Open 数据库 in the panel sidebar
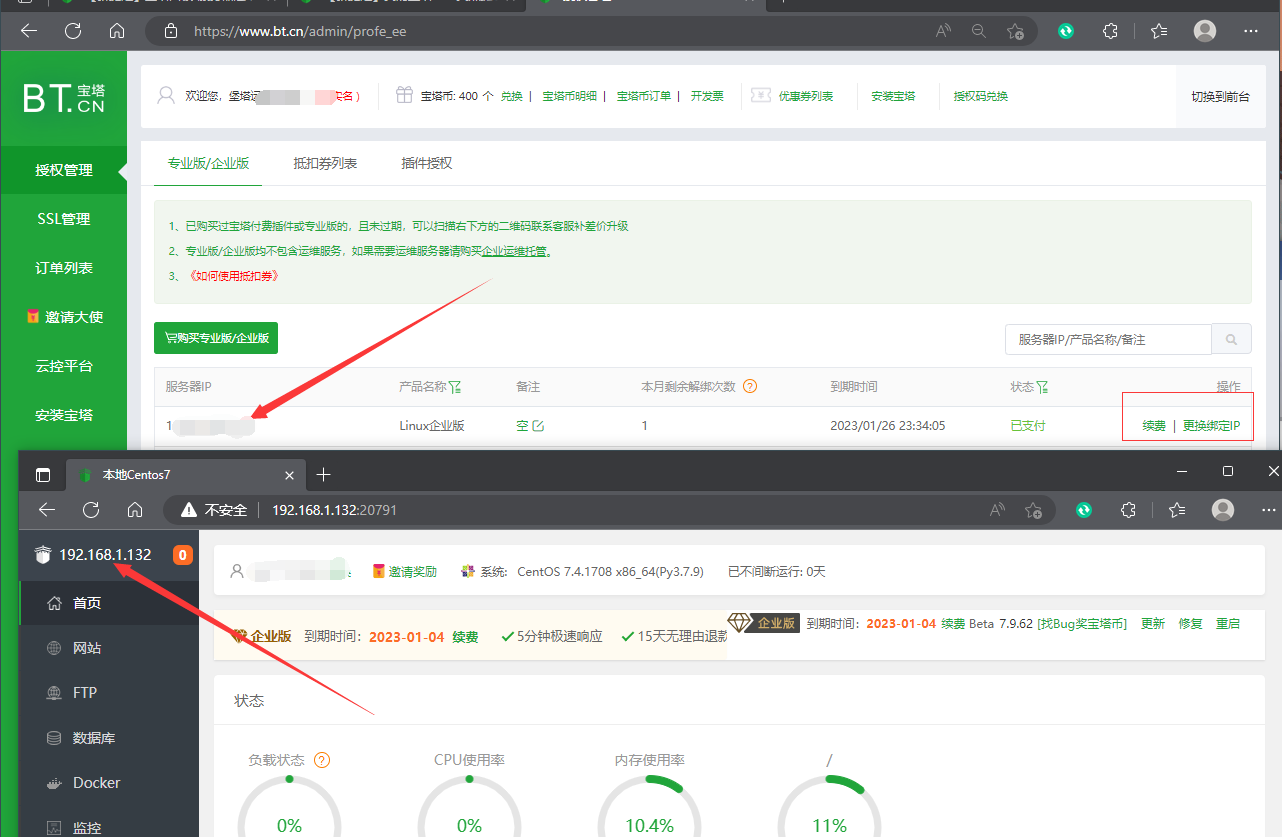 [109, 738]
